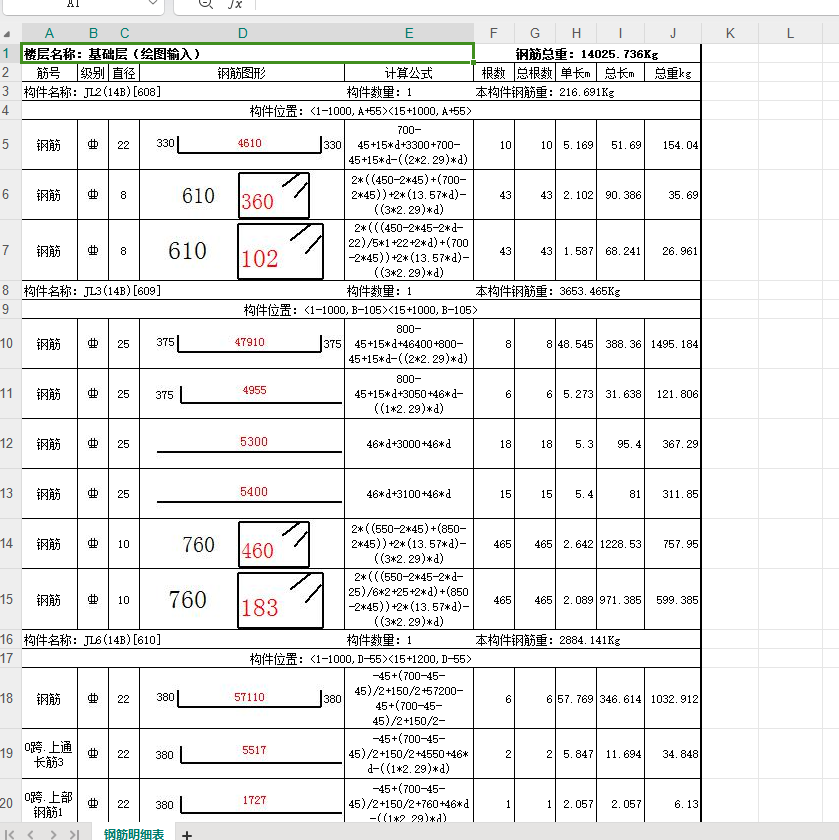Select column L by its header

click(x=790, y=33)
